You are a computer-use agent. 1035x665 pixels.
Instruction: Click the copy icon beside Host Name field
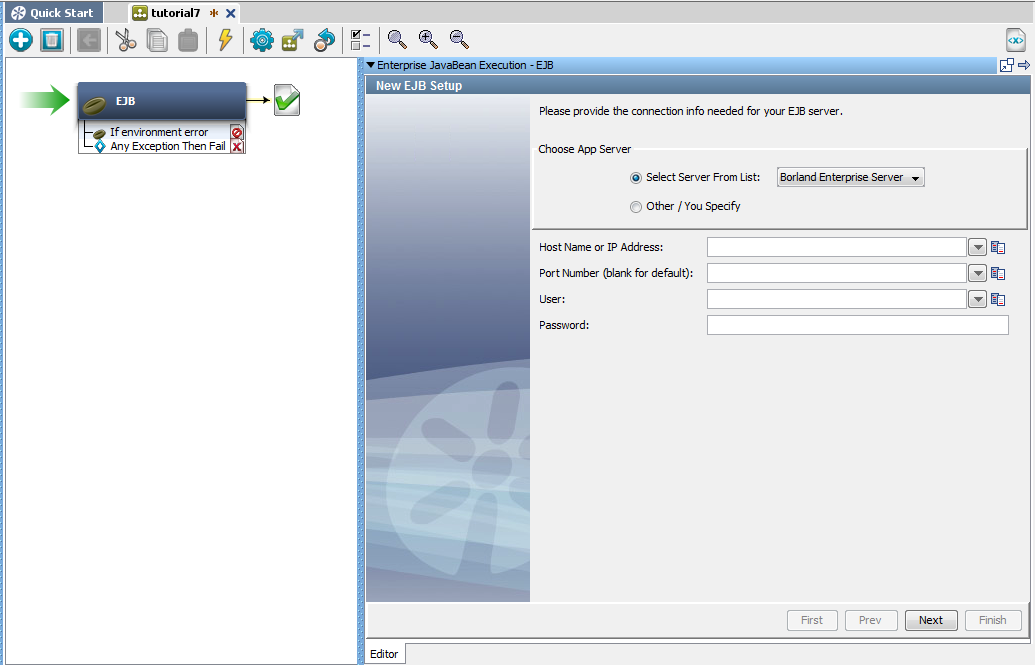997,246
